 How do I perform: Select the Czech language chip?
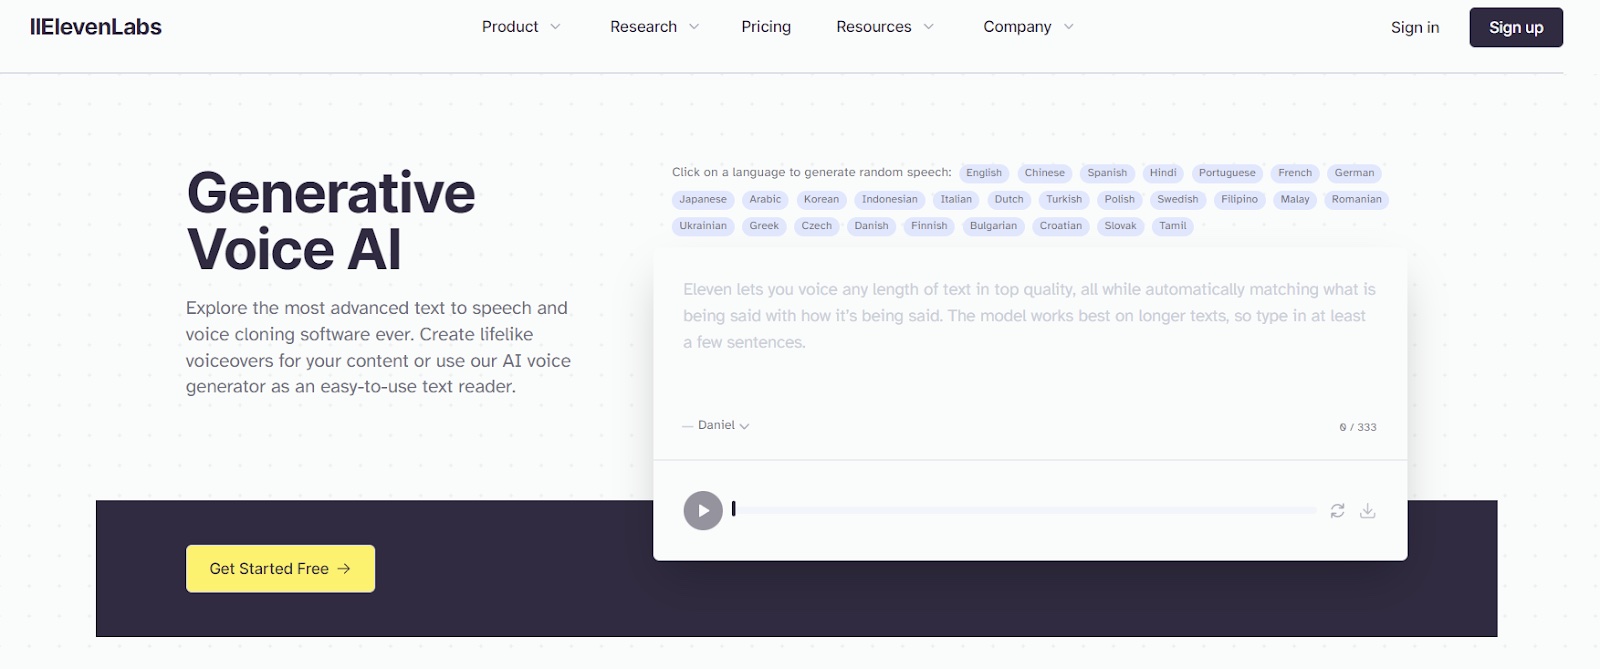(817, 226)
